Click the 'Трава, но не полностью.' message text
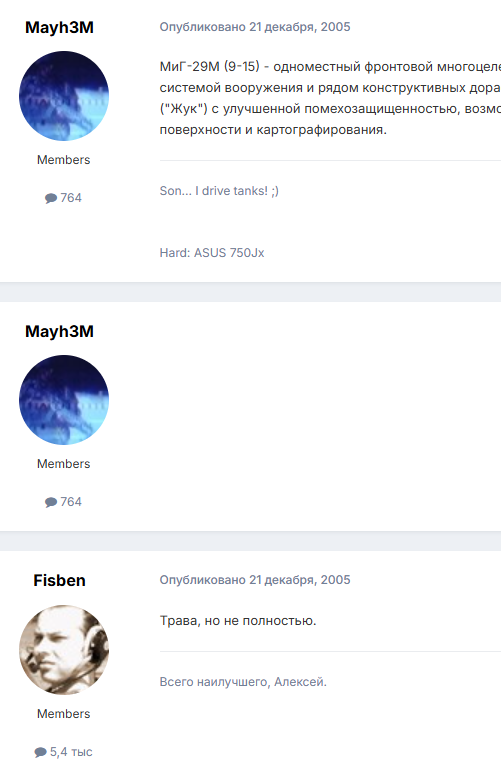The width and height of the screenshot is (501, 766). point(238,621)
